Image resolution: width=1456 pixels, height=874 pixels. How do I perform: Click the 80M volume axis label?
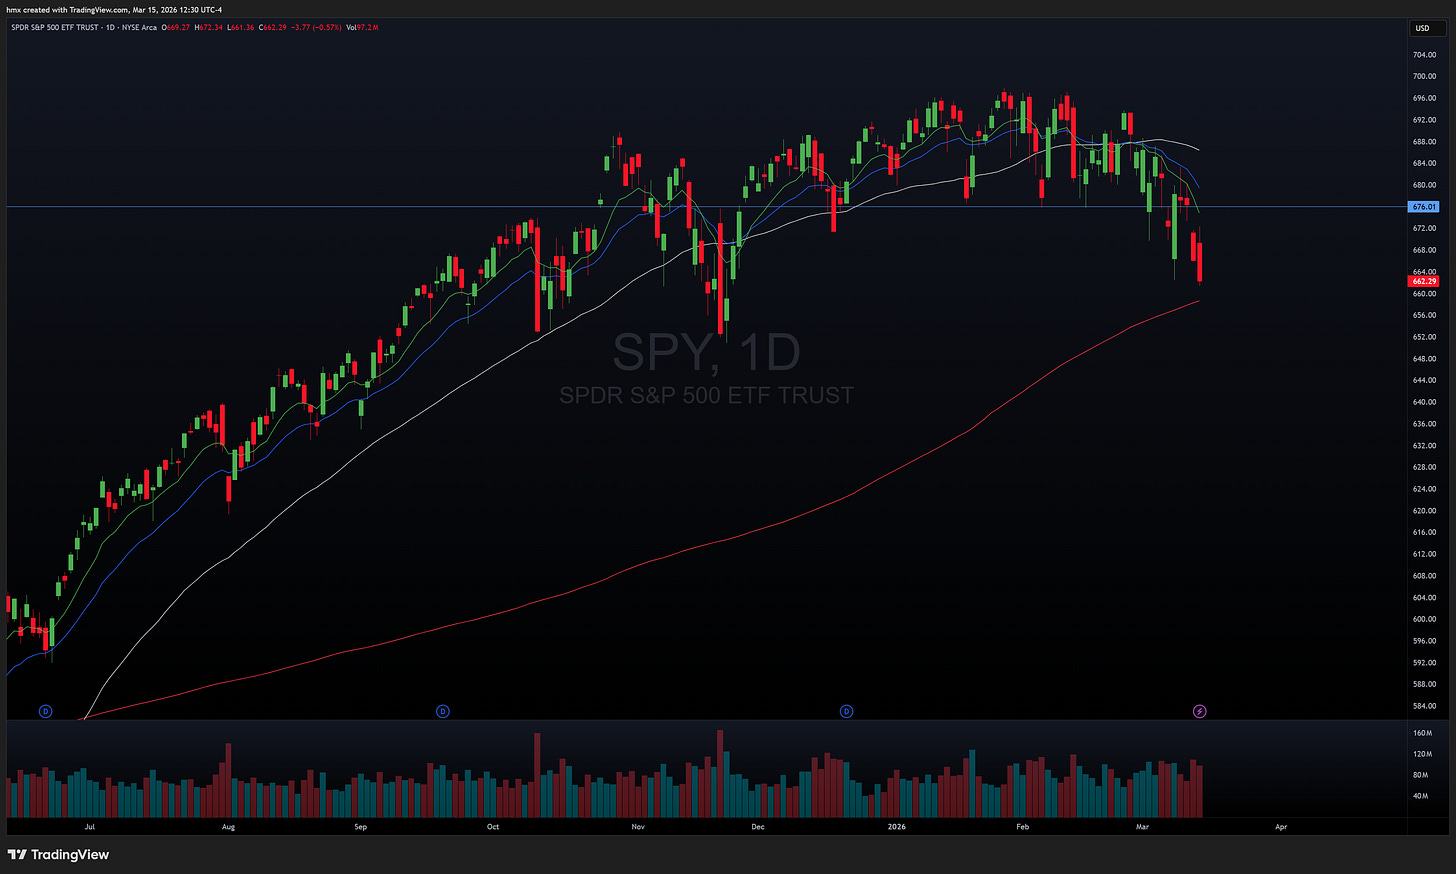[x=1421, y=775]
